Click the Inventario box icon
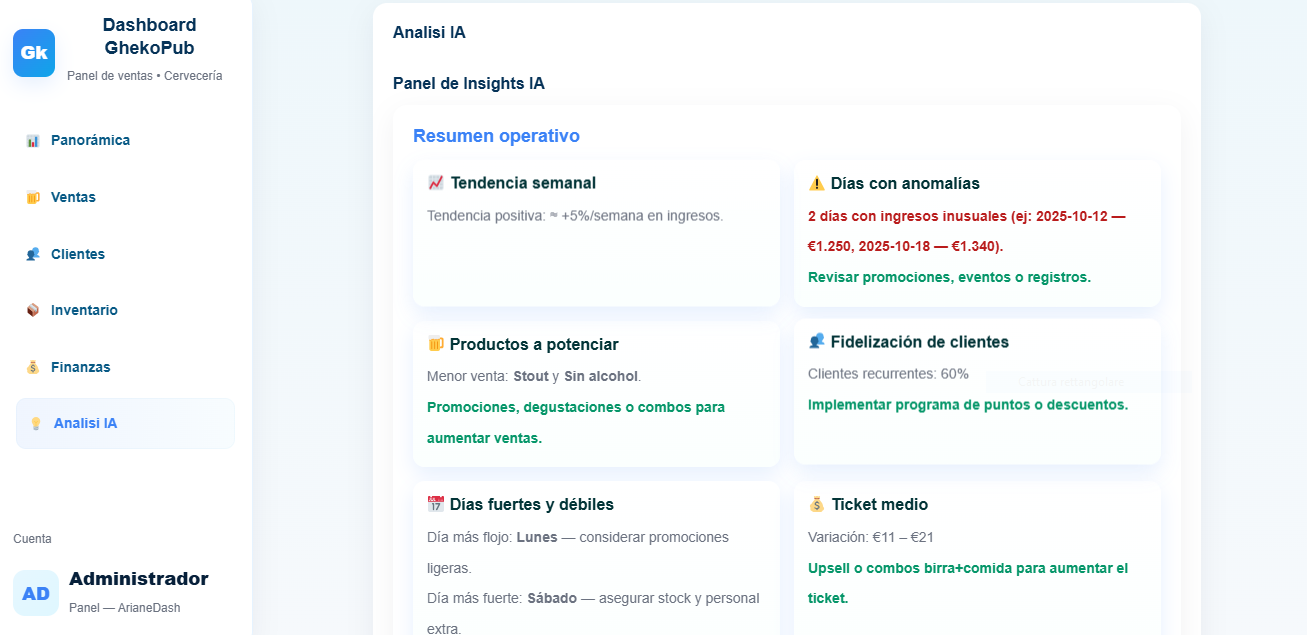The image size is (1307, 635). pos(33,311)
